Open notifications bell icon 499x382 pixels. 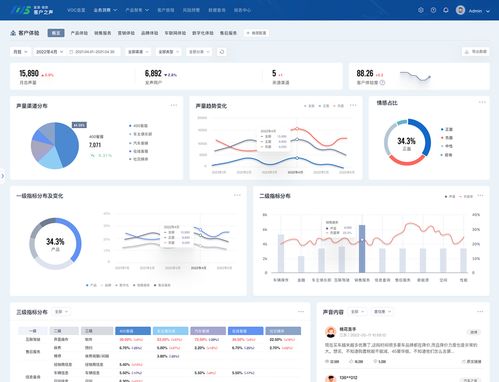(446, 10)
